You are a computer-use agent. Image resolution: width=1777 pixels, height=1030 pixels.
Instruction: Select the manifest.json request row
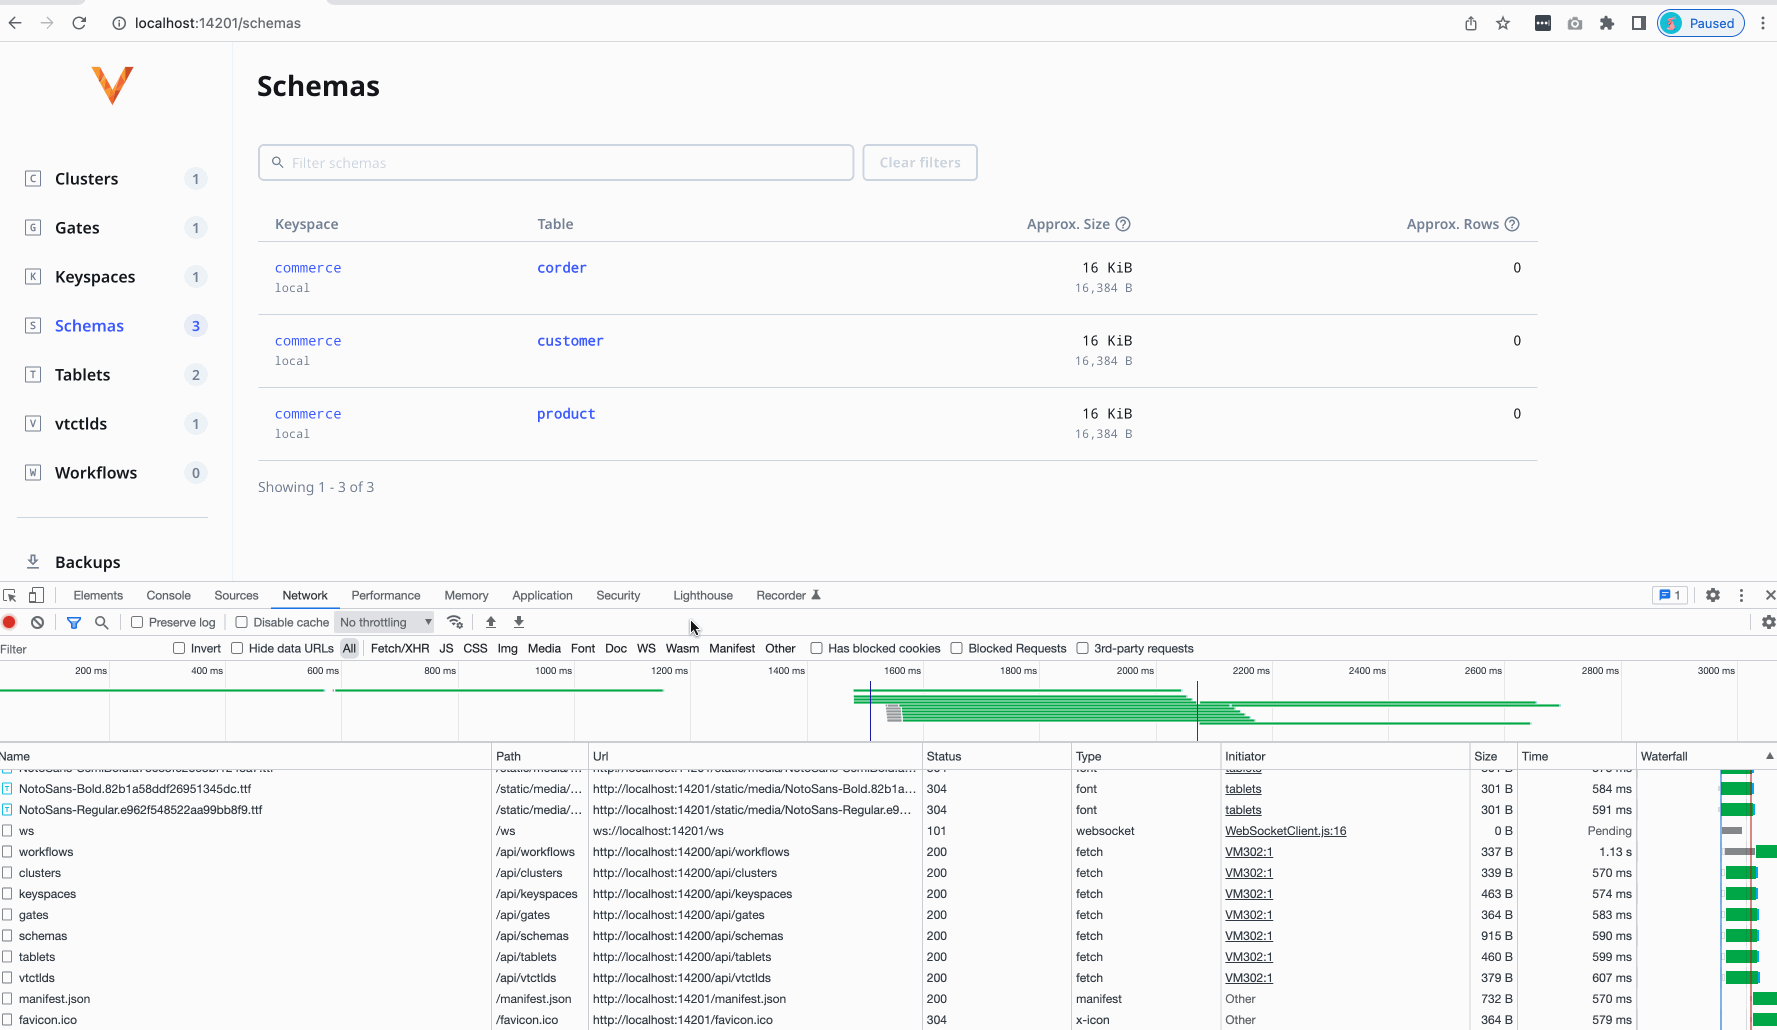coord(888,999)
